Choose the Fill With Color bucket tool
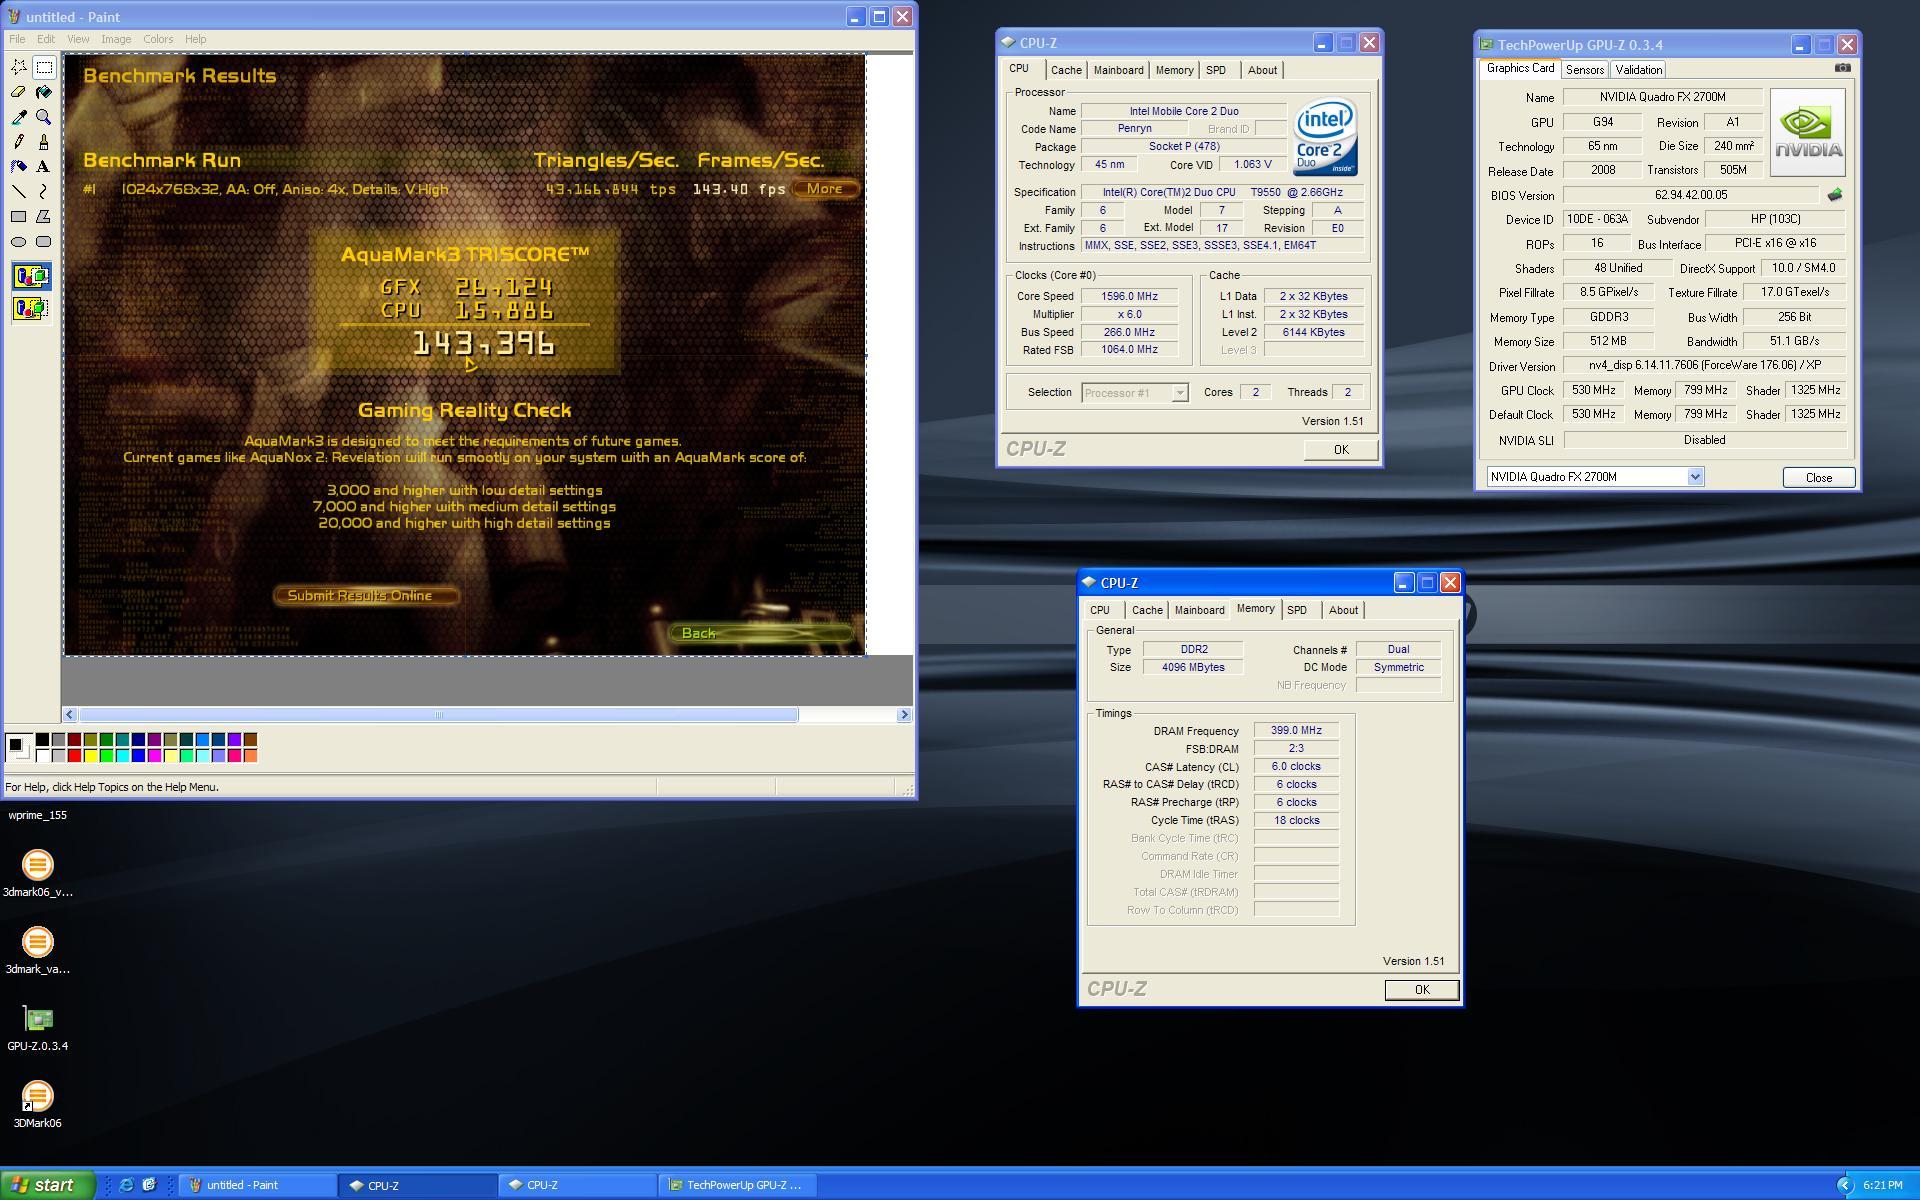Image resolution: width=1920 pixels, height=1200 pixels. [44, 92]
